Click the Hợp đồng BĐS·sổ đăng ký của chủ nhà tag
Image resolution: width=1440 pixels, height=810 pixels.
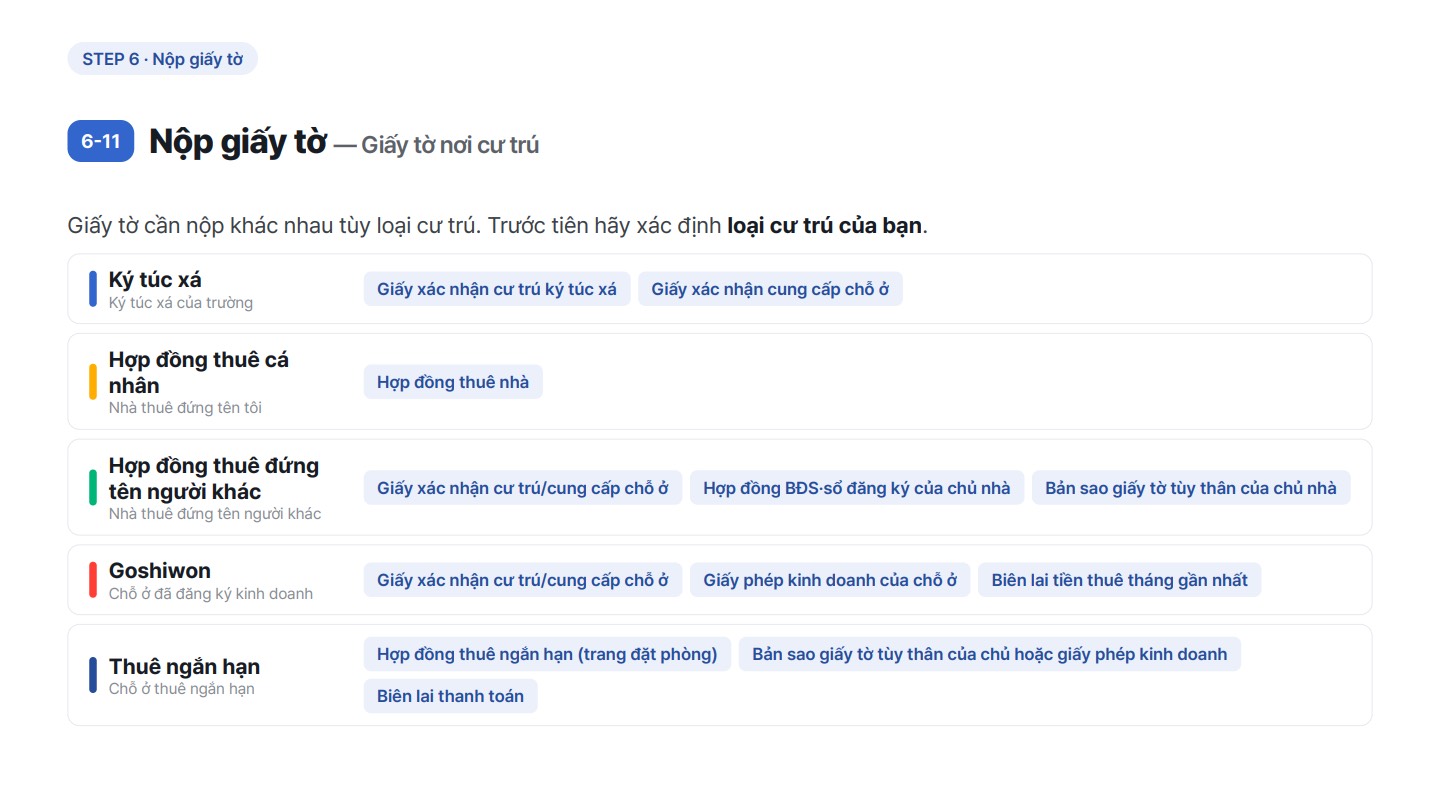point(857,488)
